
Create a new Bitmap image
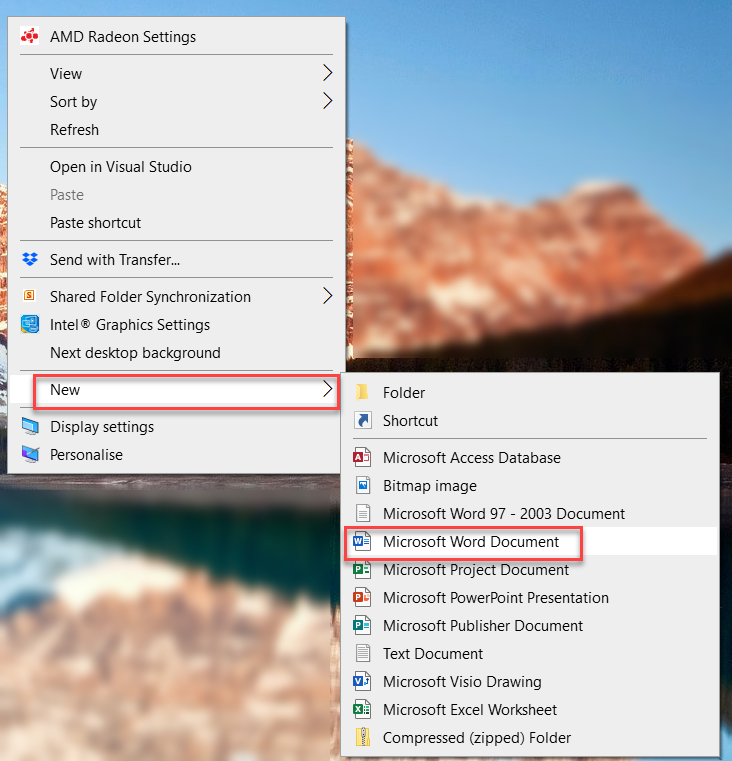point(530,485)
